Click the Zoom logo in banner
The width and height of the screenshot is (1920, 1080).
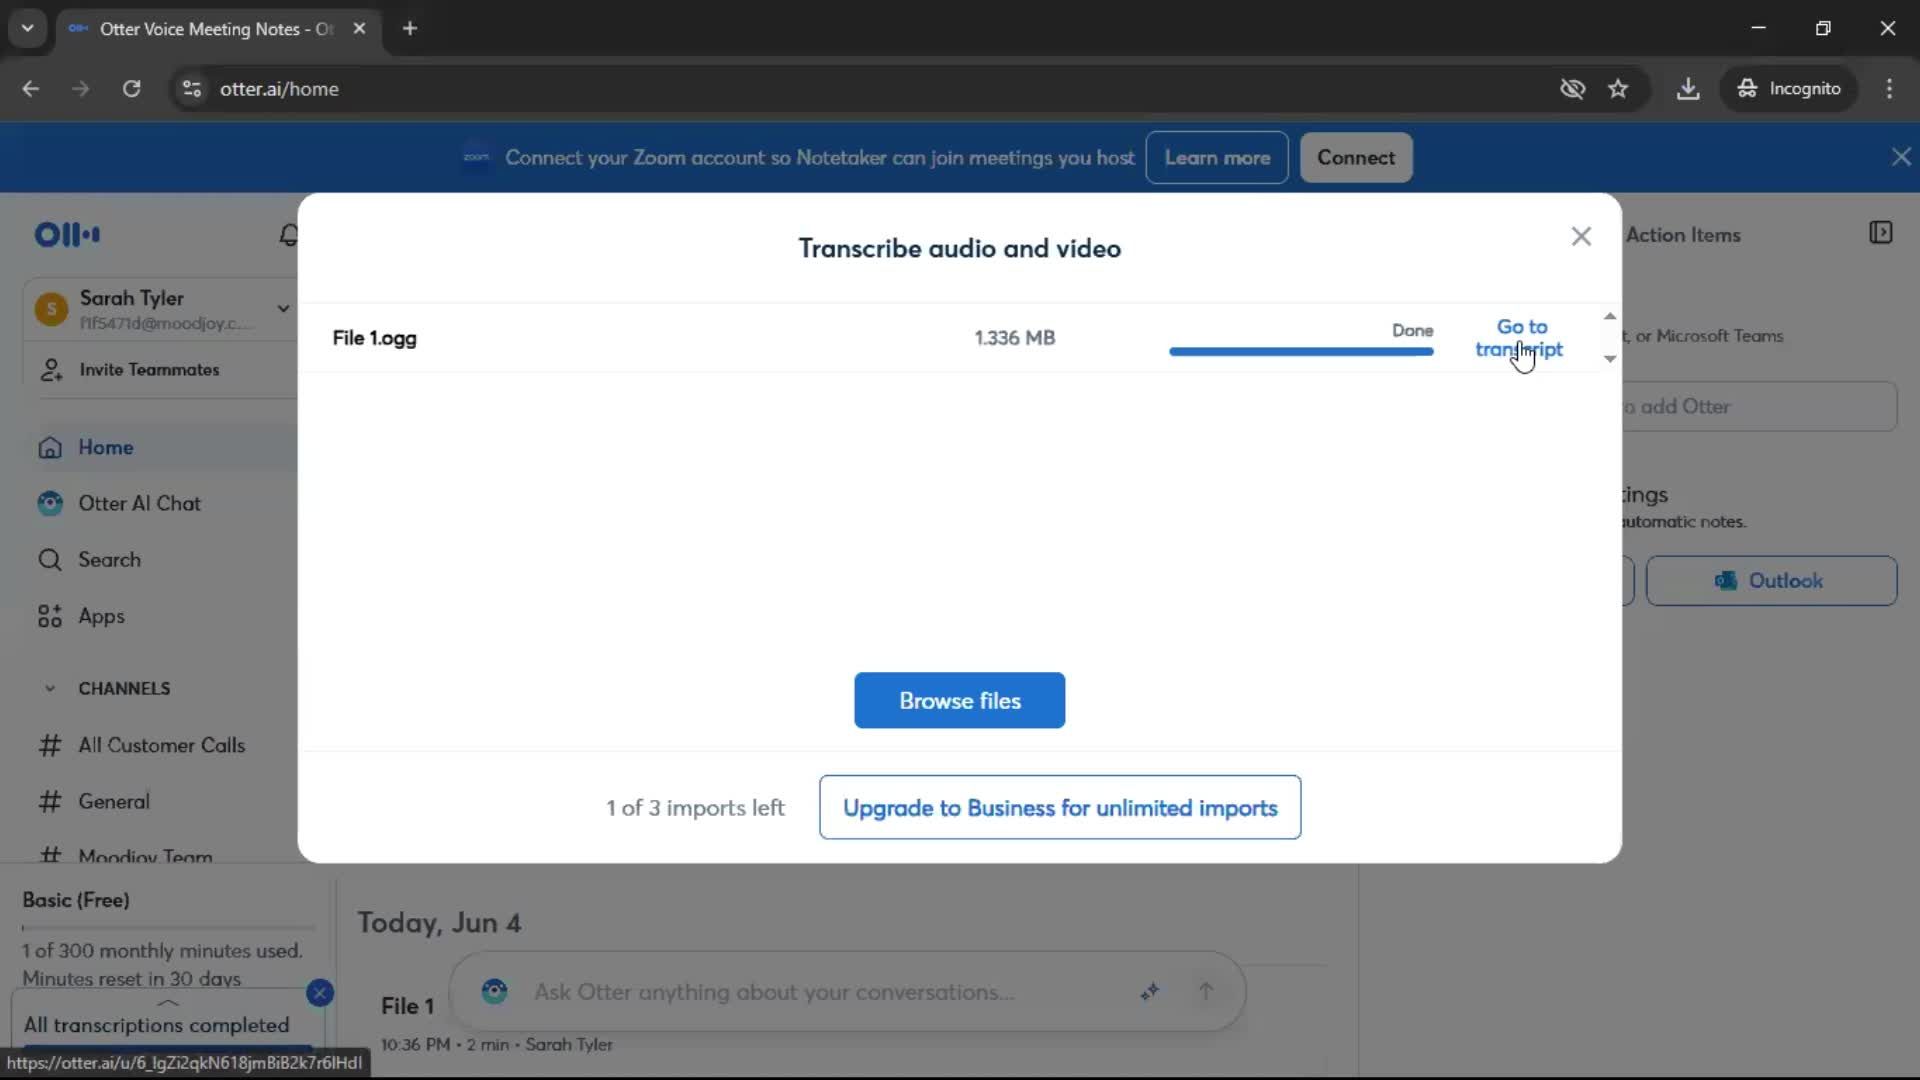476,157
